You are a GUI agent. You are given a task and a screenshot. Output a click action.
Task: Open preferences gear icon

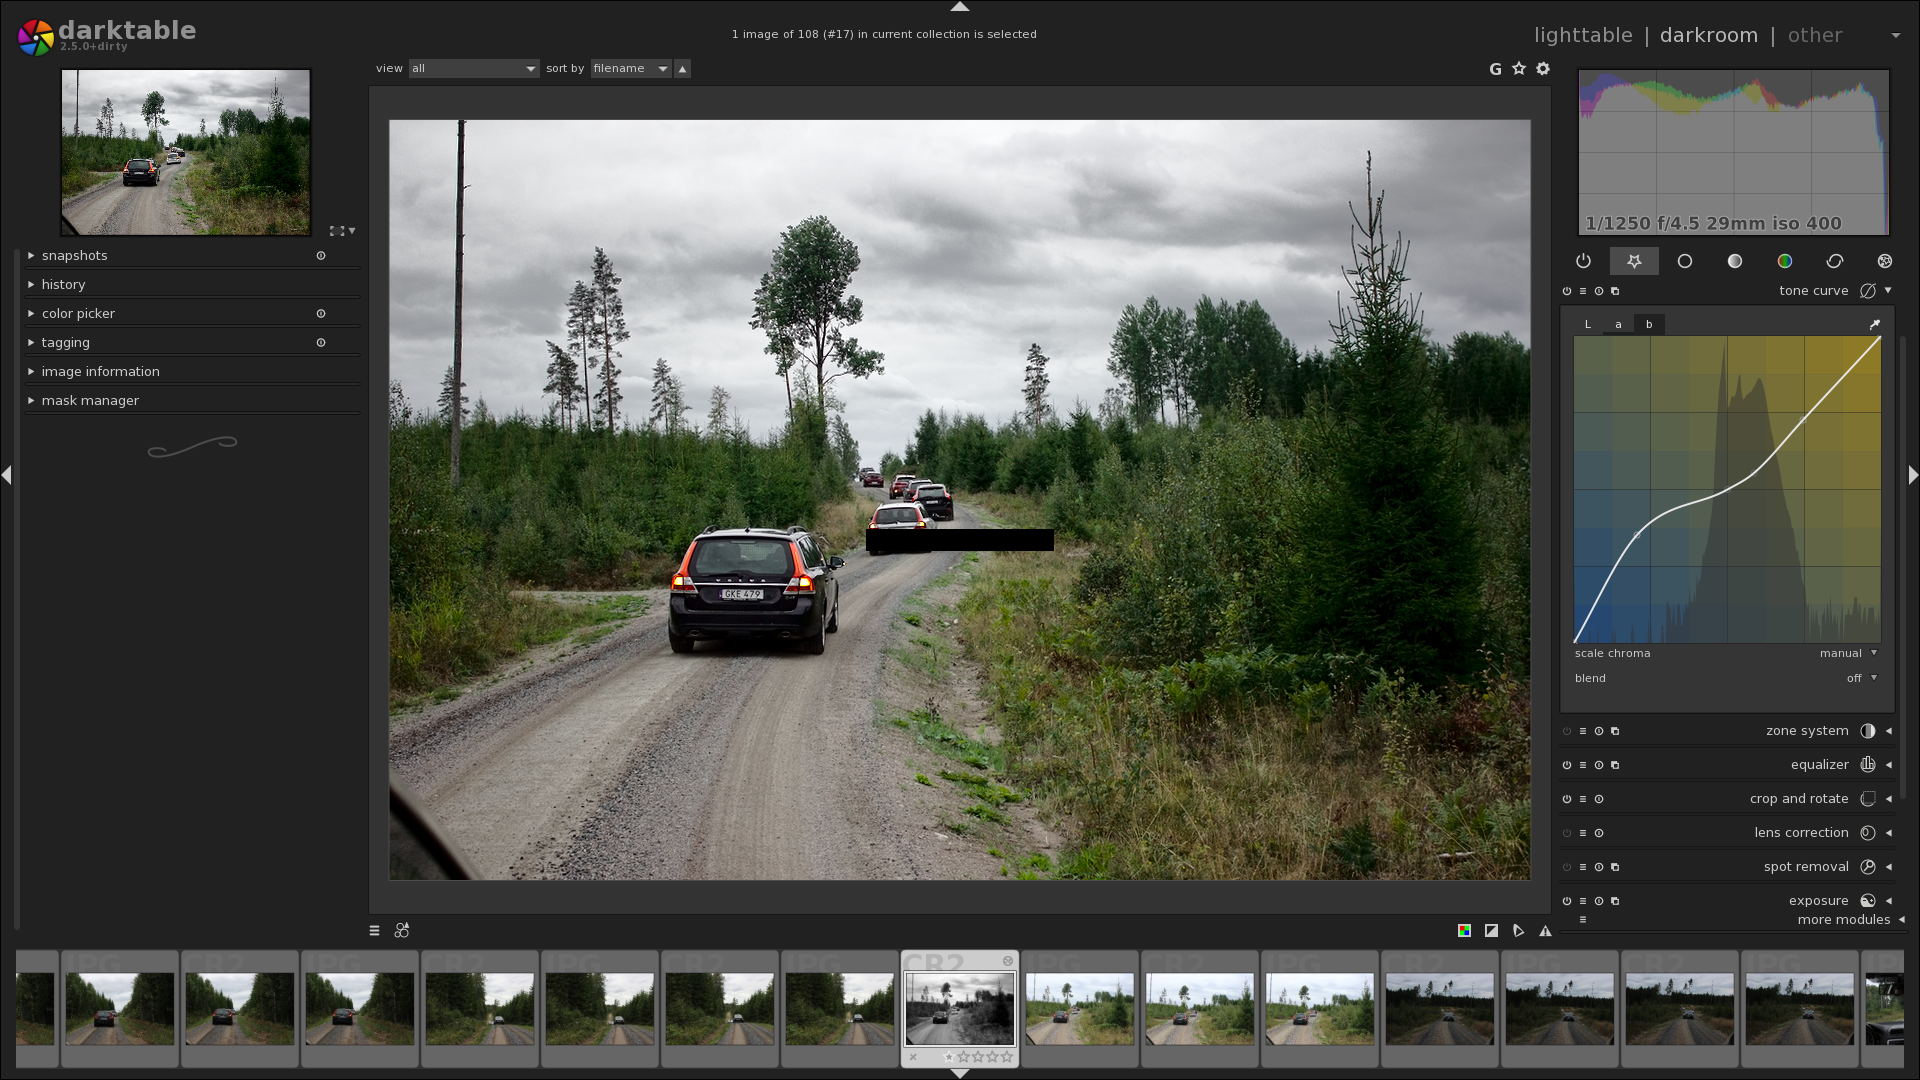click(x=1543, y=68)
